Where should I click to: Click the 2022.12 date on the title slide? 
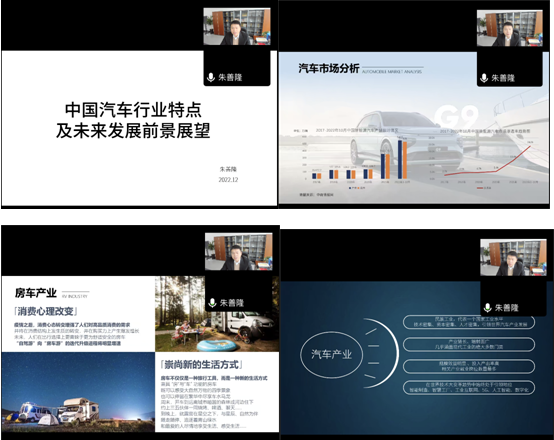pyautogui.click(x=228, y=180)
